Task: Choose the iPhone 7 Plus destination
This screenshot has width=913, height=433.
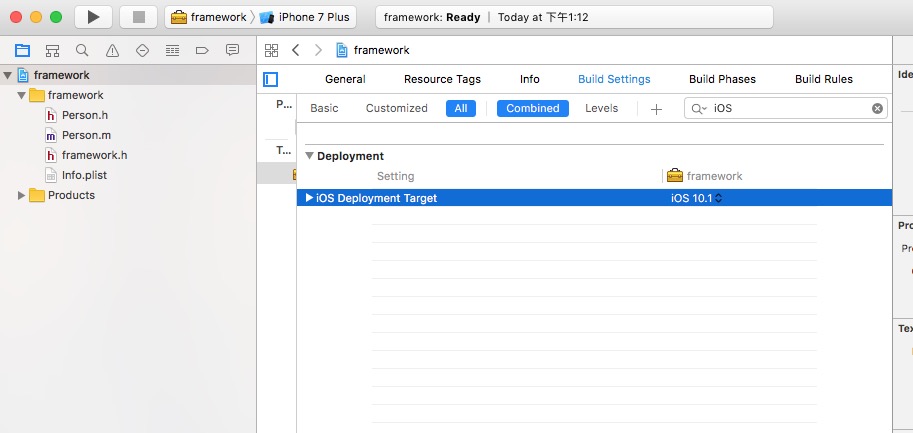Action: (x=305, y=17)
